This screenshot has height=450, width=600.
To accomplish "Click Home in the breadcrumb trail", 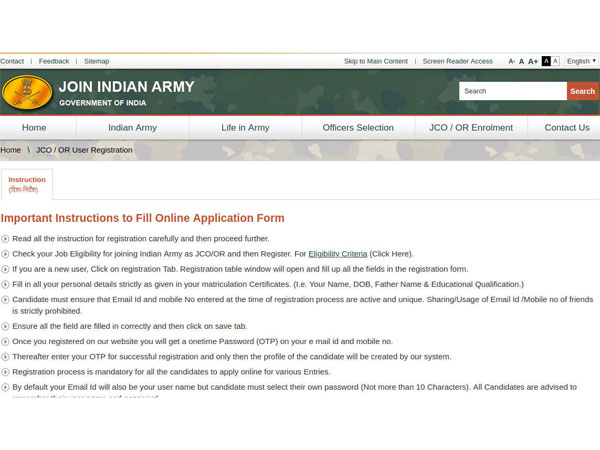I will (x=10, y=150).
